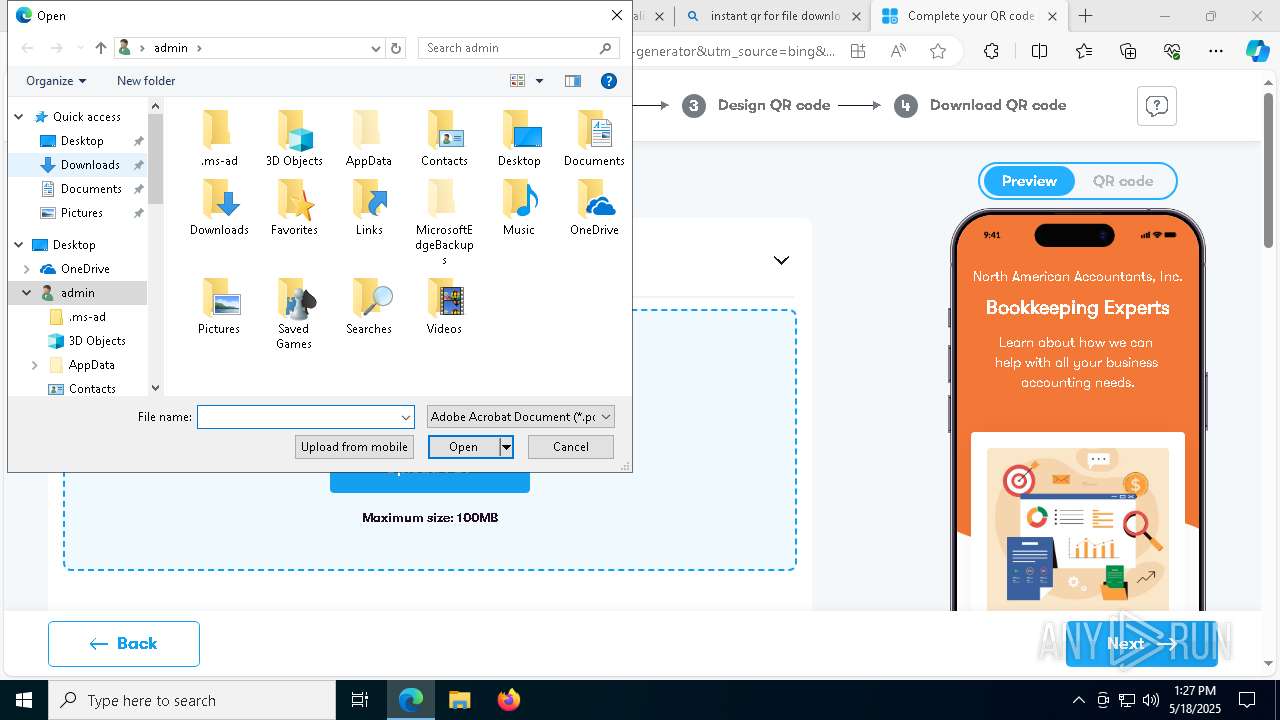Click the Edge favorites star icon

click(x=938, y=51)
